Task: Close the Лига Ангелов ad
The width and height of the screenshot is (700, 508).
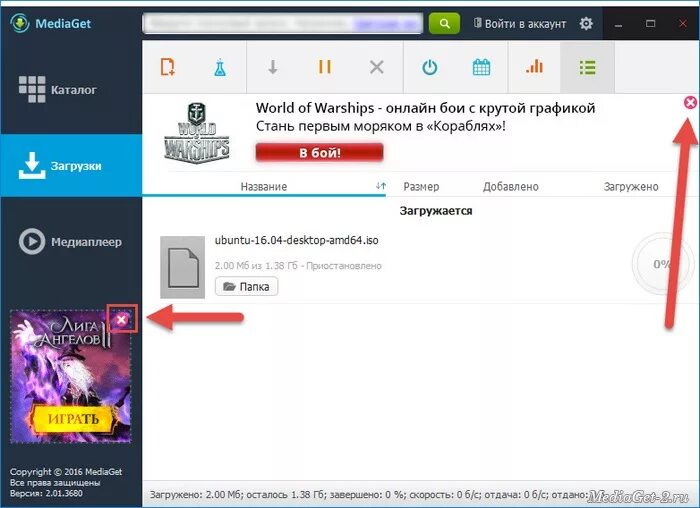Action: (x=121, y=319)
